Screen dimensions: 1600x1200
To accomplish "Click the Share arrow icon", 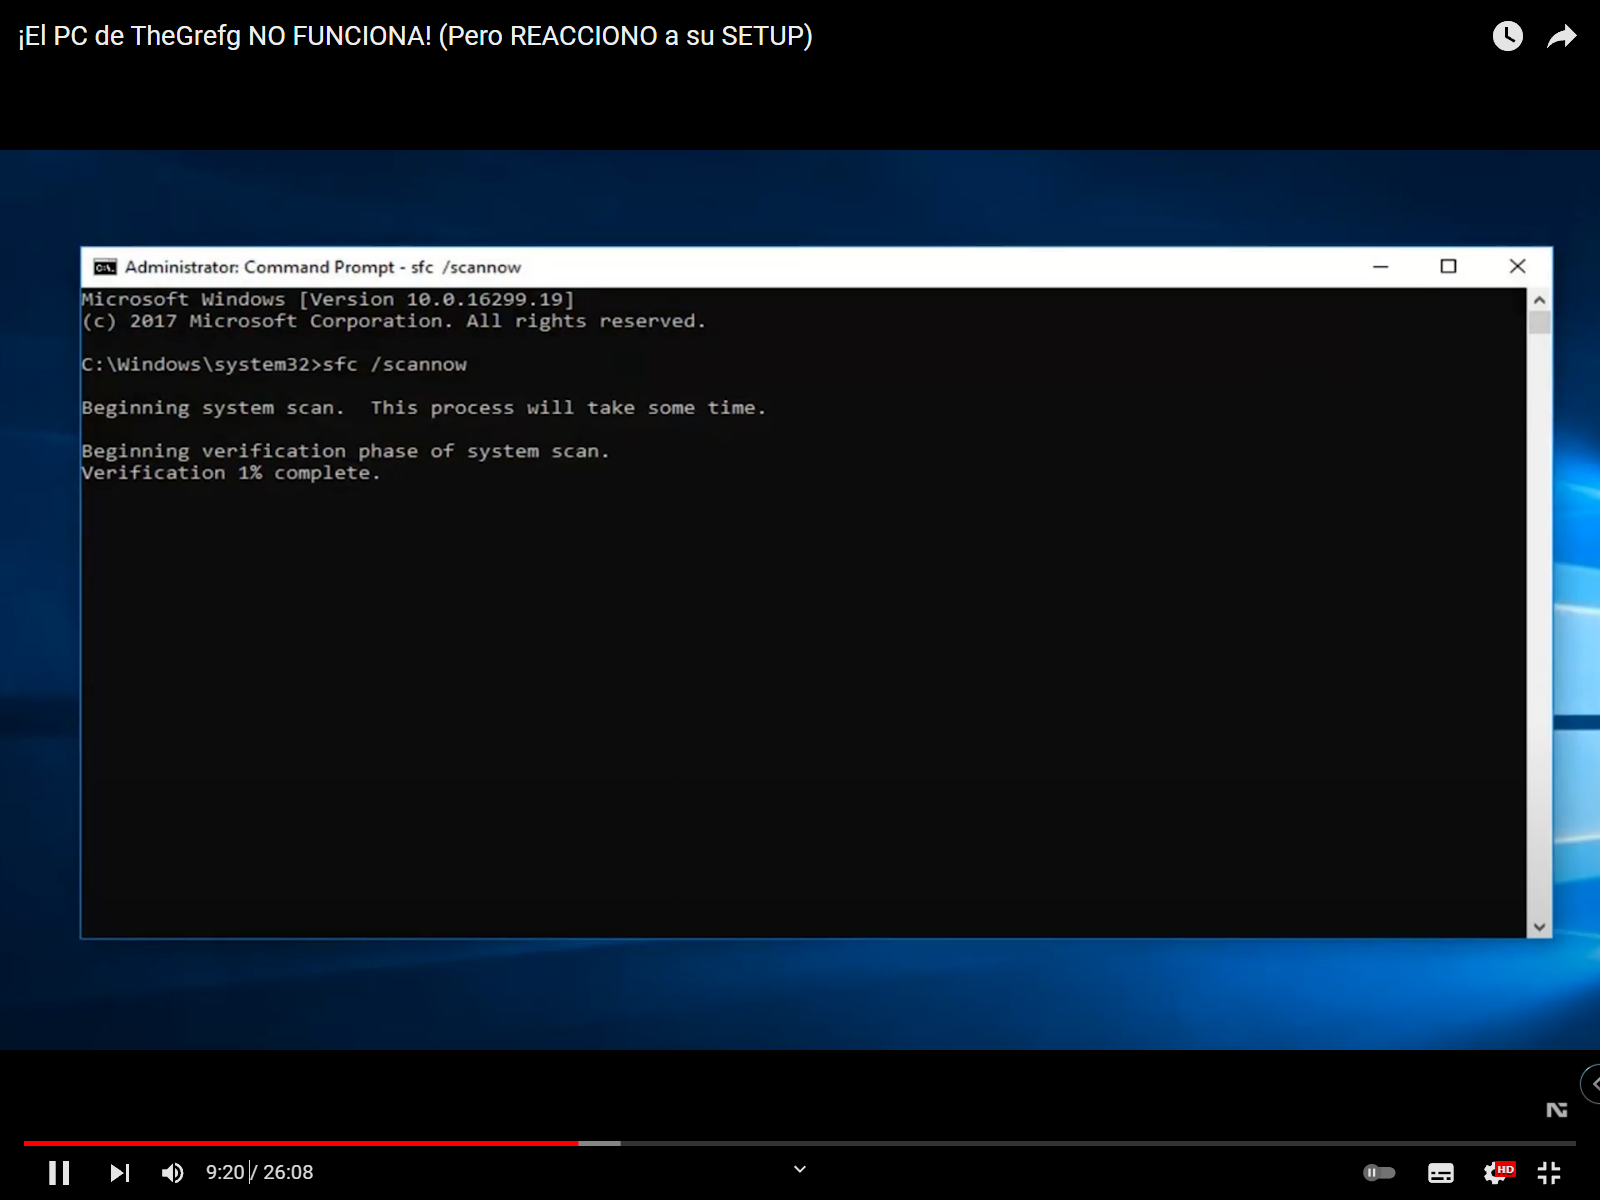I will pos(1561,37).
